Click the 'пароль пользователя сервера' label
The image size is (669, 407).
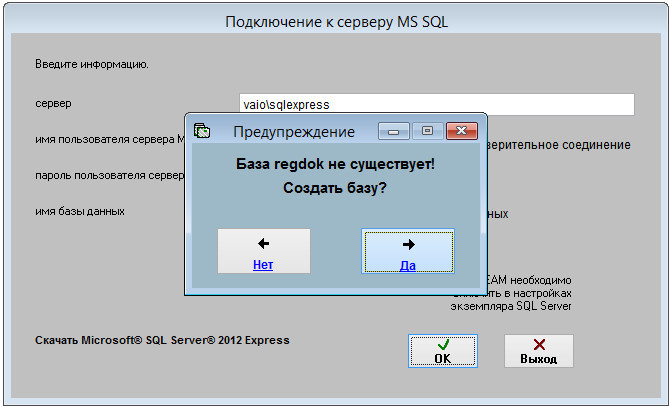[110, 175]
